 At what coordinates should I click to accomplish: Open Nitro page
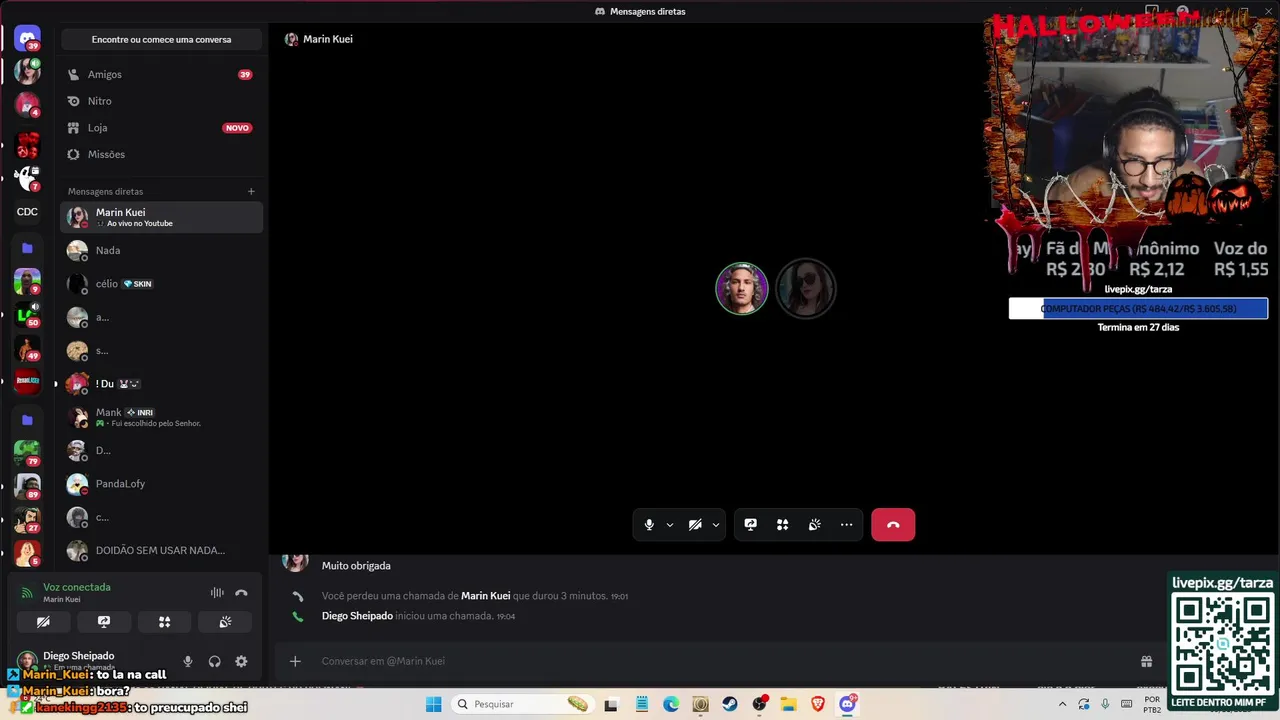(161, 101)
